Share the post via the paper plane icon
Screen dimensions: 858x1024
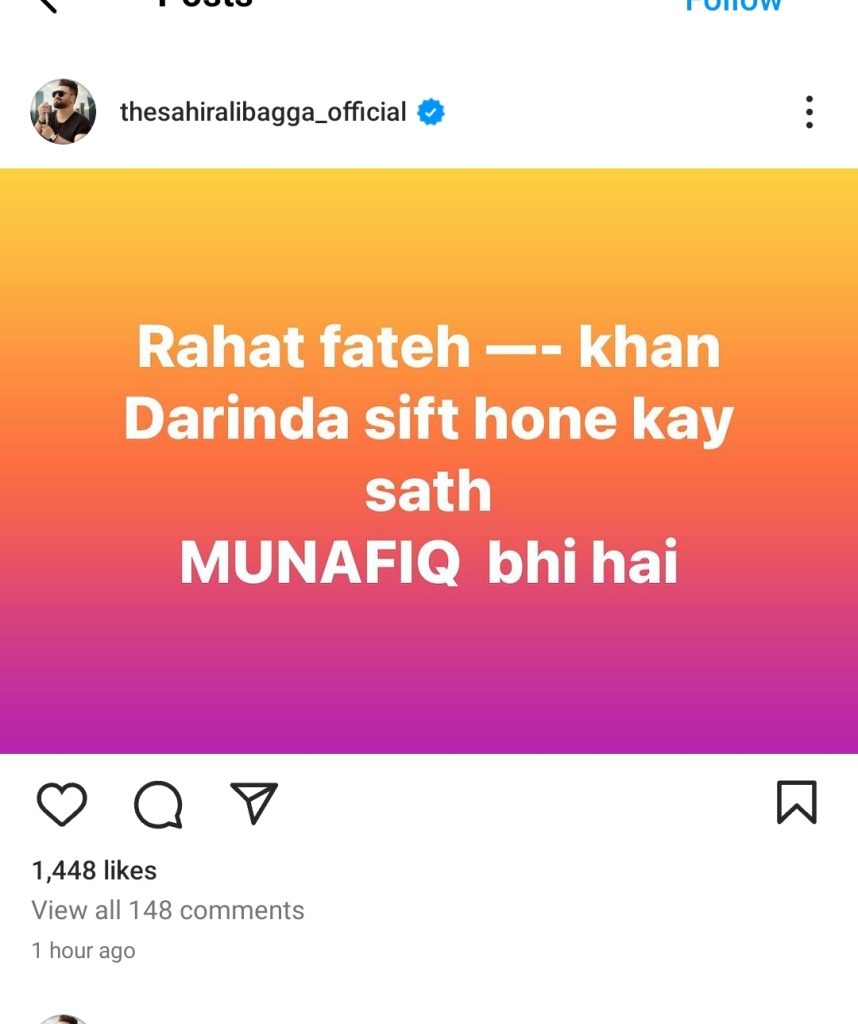tap(254, 803)
